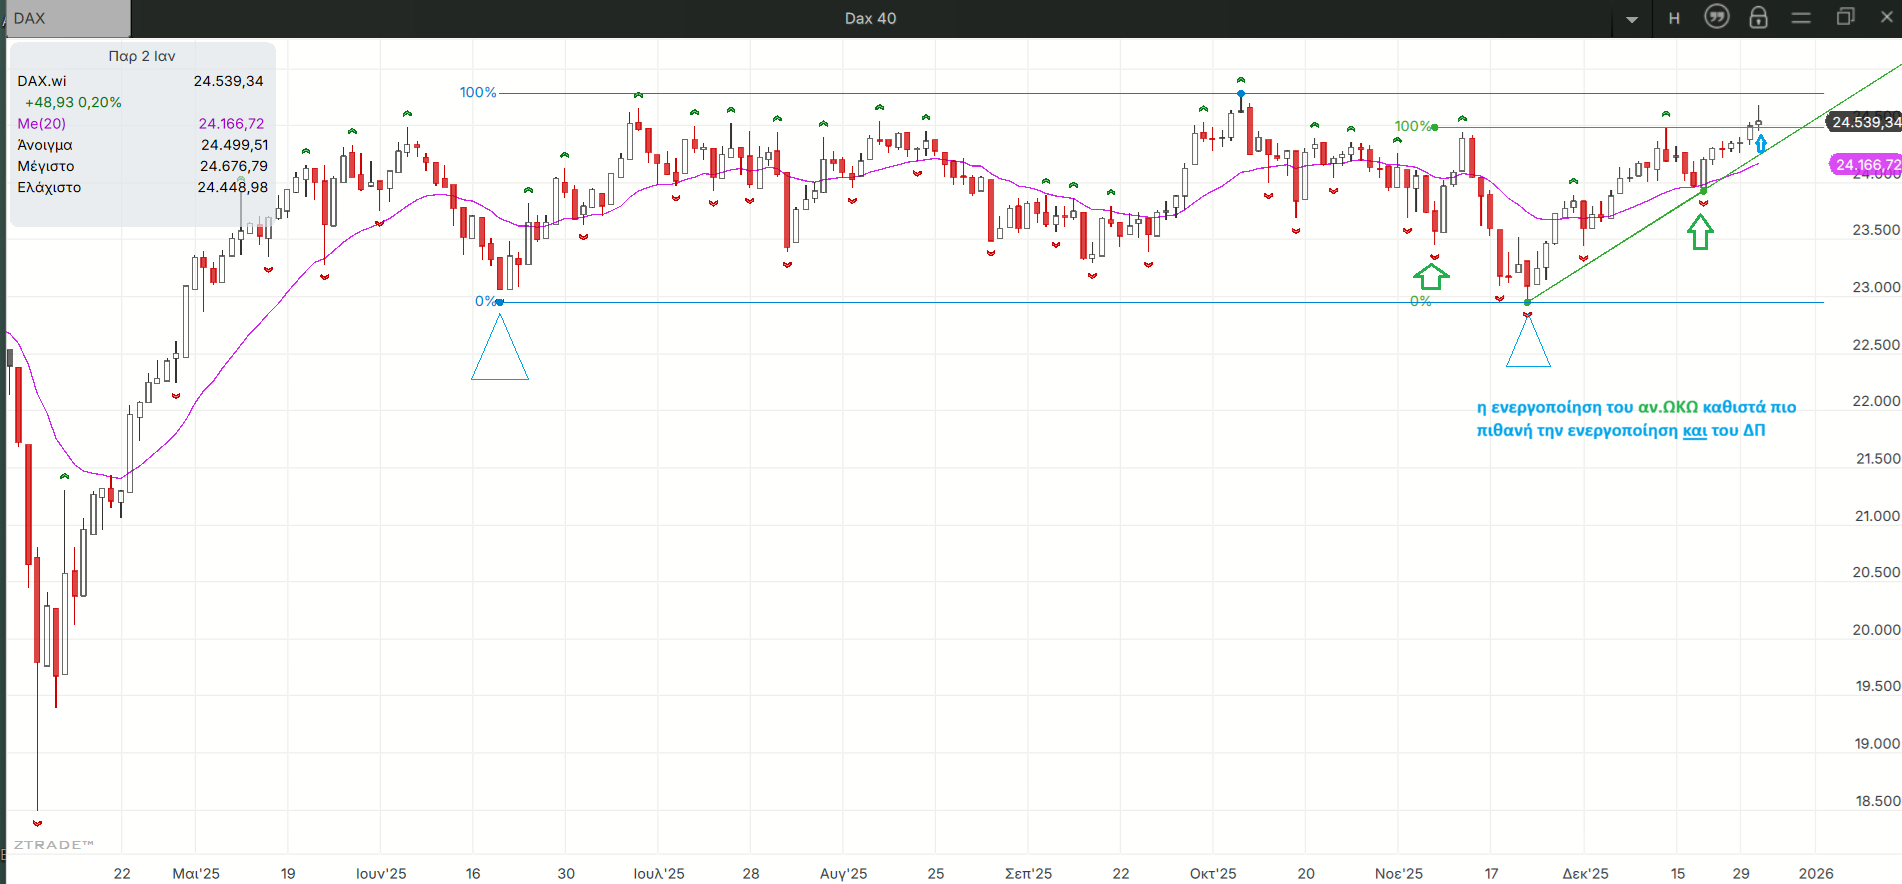The width and height of the screenshot is (1902, 884).
Task: Click the Dax 40 chart title
Action: [x=870, y=18]
